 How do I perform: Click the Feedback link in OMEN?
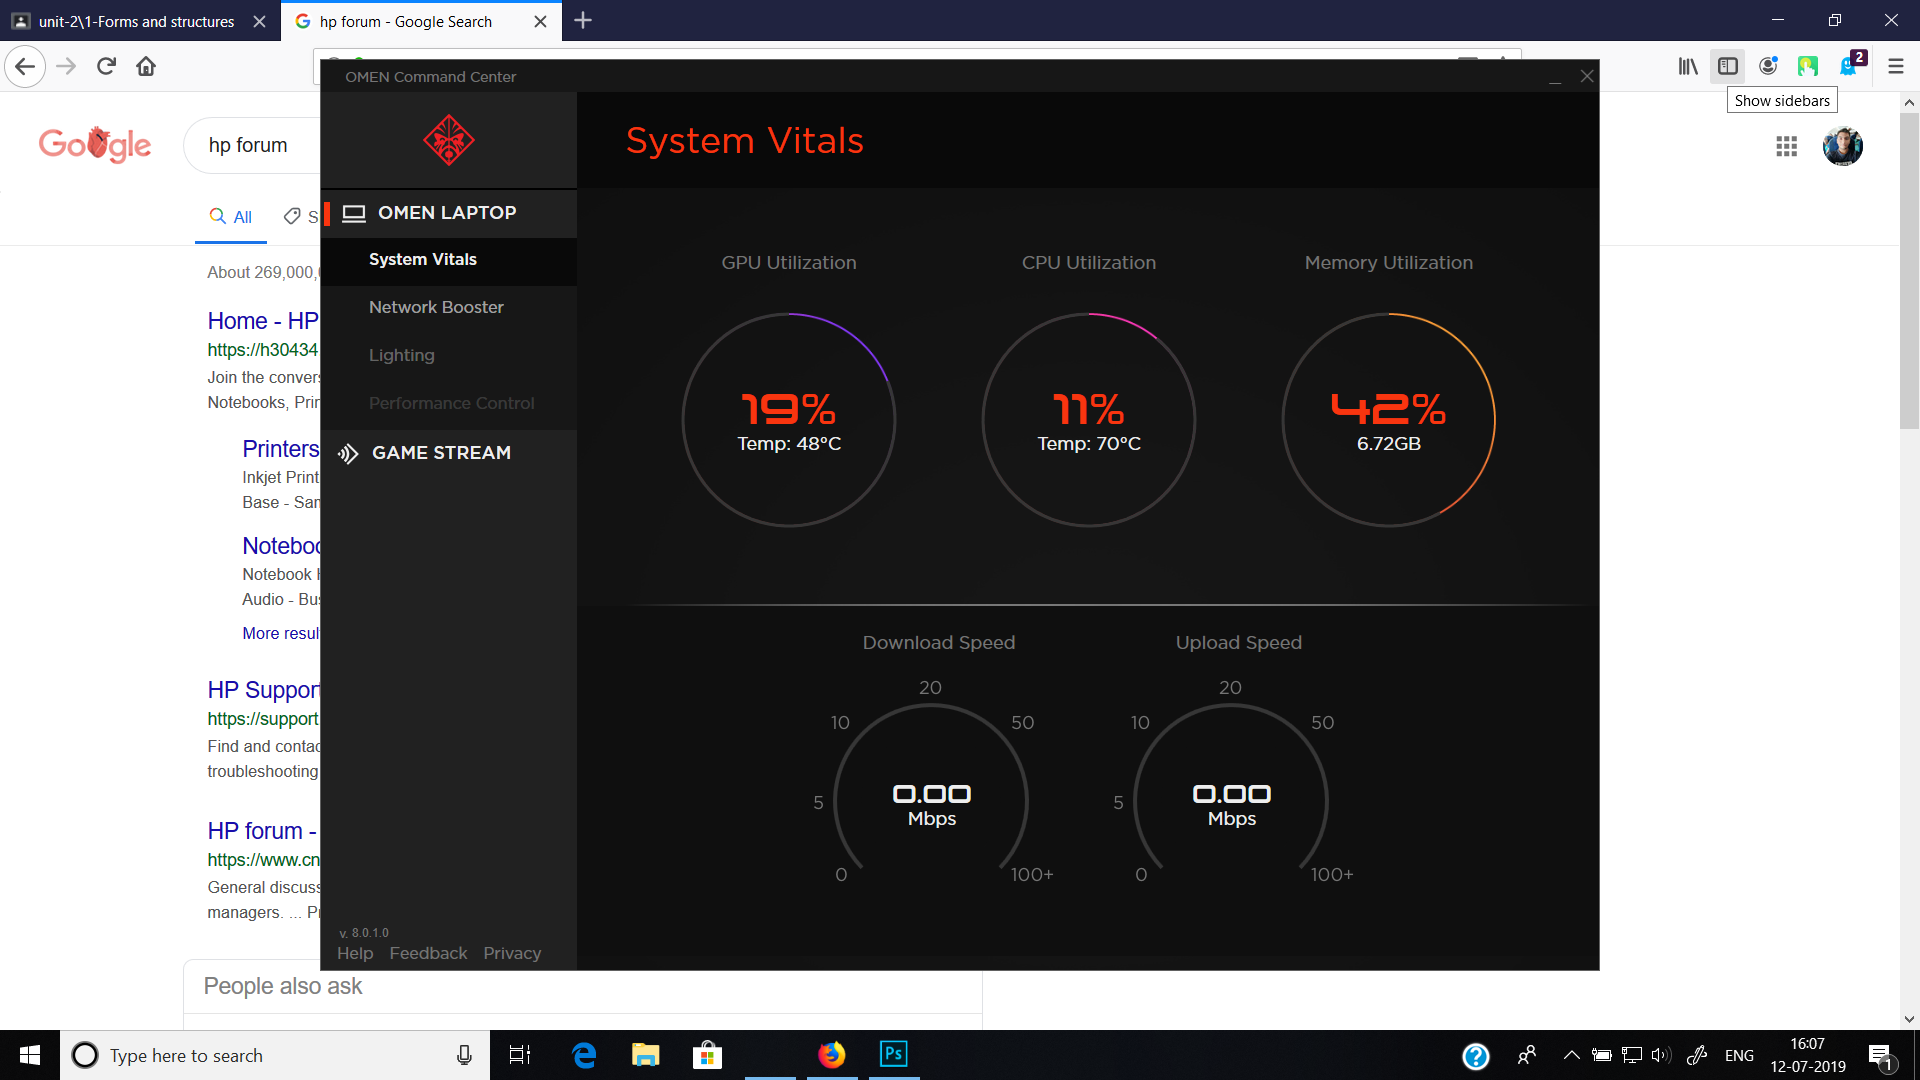click(428, 954)
